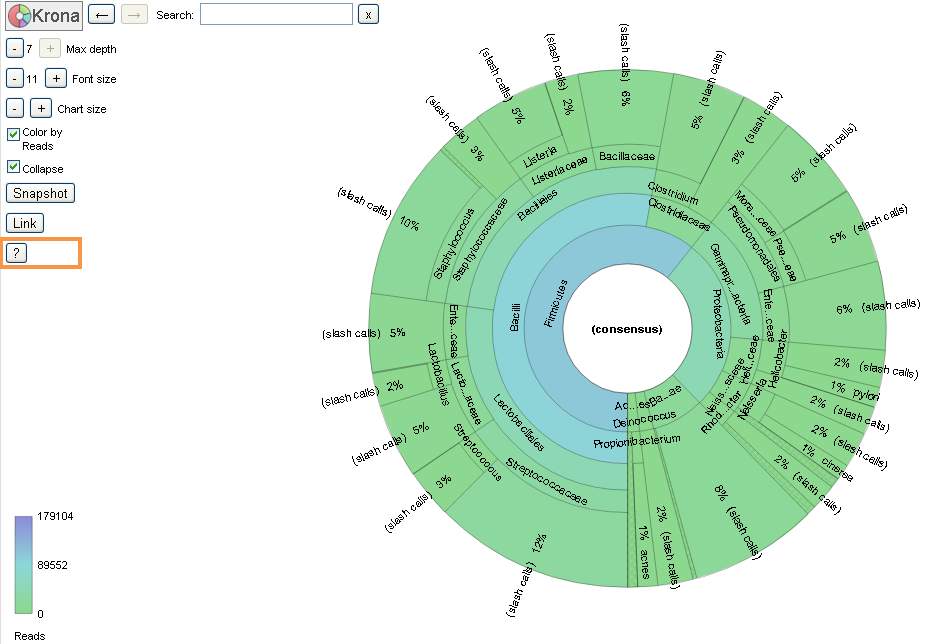
Task: Clear search with the x button
Action: [x=369, y=14]
